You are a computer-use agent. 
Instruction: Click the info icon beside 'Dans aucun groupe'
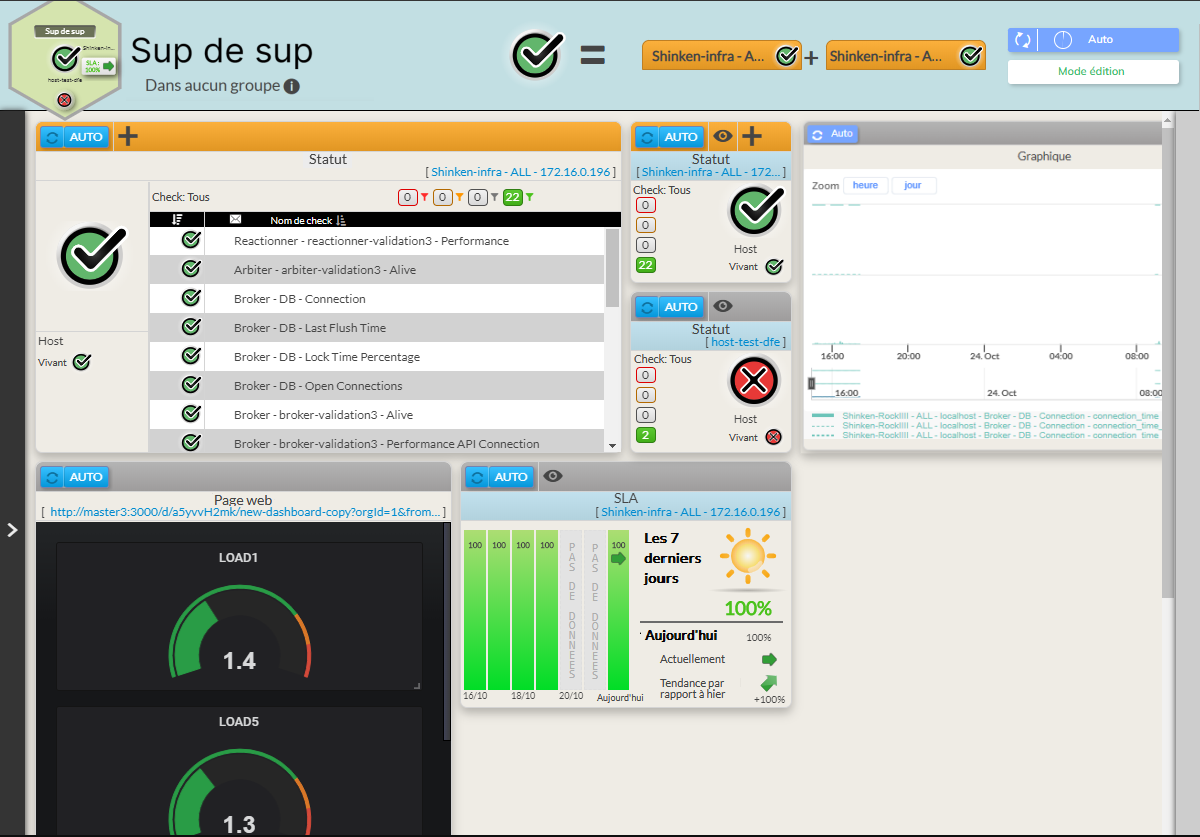292,86
